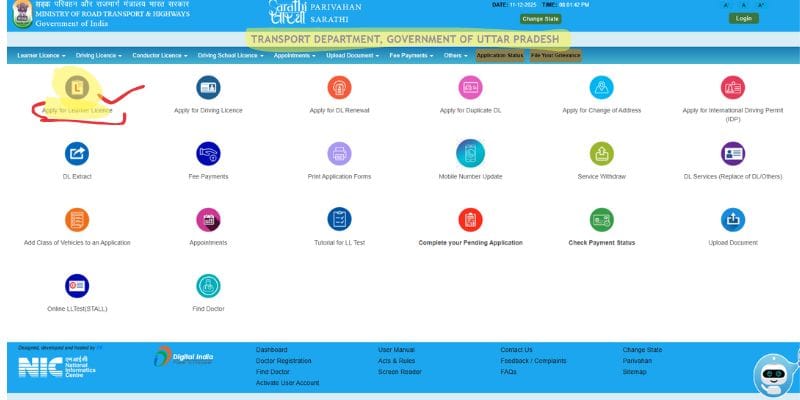Open the User Manual link
800x400 pixels.
396,350
